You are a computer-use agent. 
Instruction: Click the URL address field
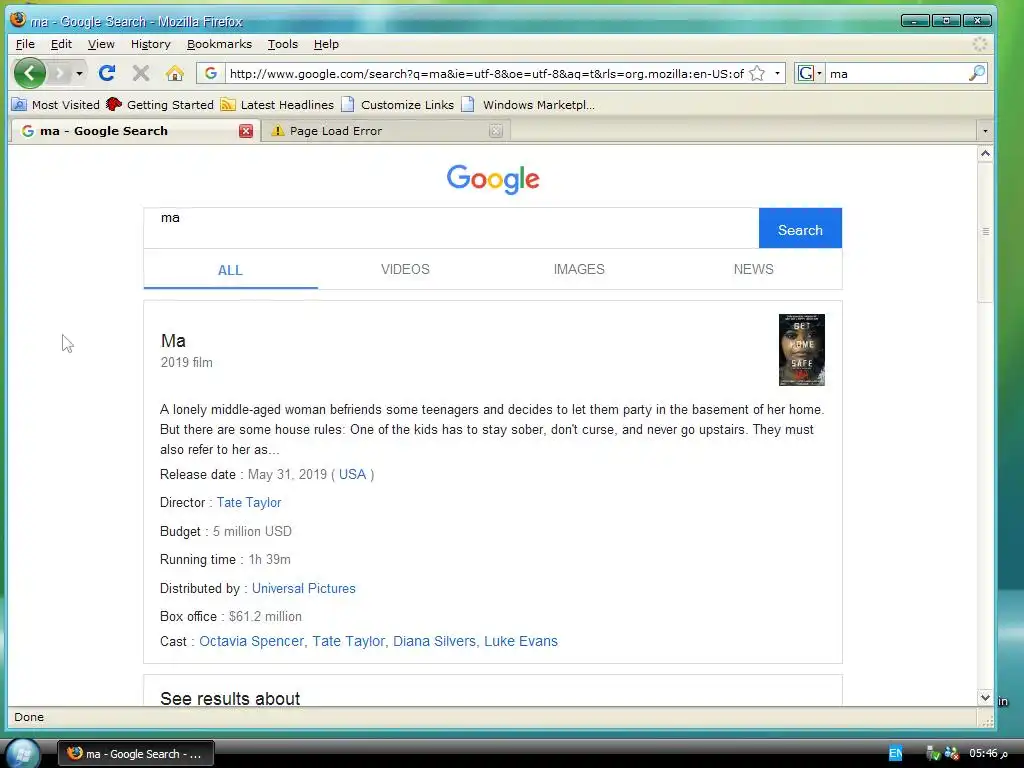coord(486,73)
